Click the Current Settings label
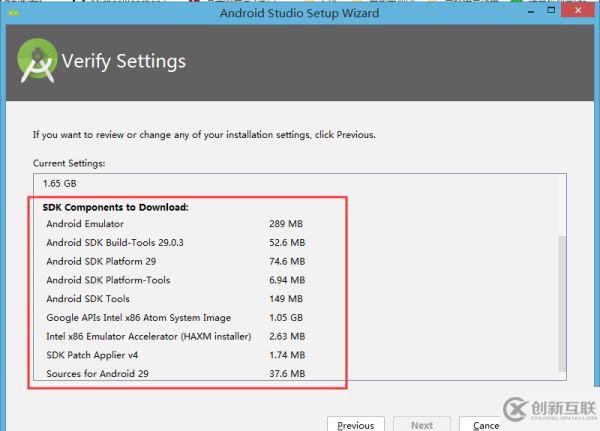 [69, 163]
